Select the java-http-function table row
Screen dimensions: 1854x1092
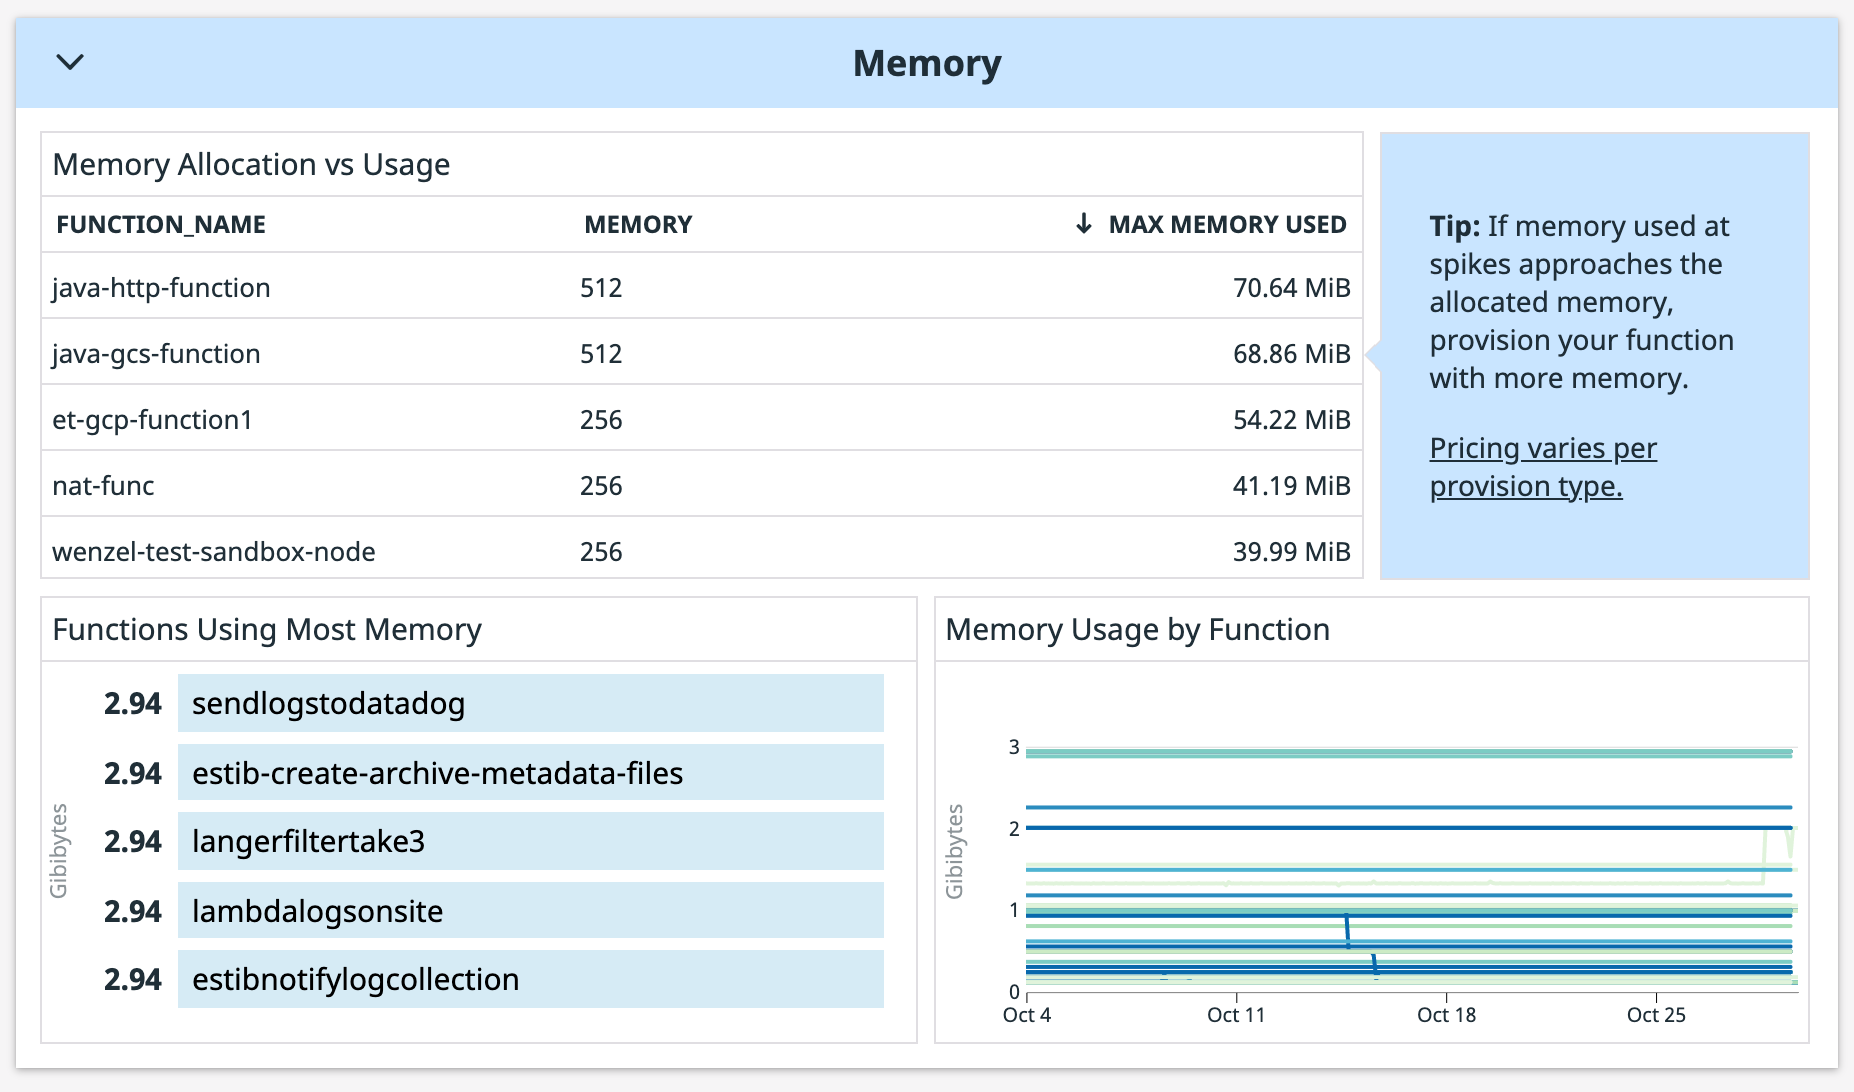click(x=161, y=287)
